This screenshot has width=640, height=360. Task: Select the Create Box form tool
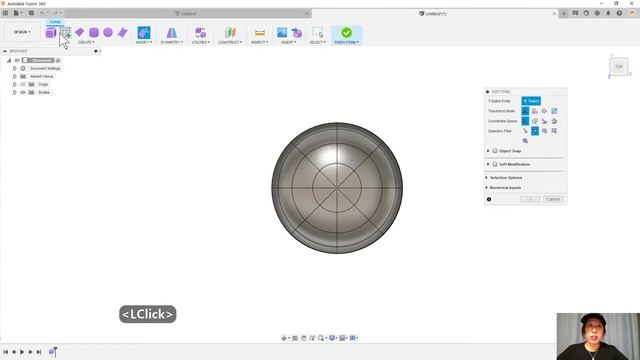pos(51,33)
